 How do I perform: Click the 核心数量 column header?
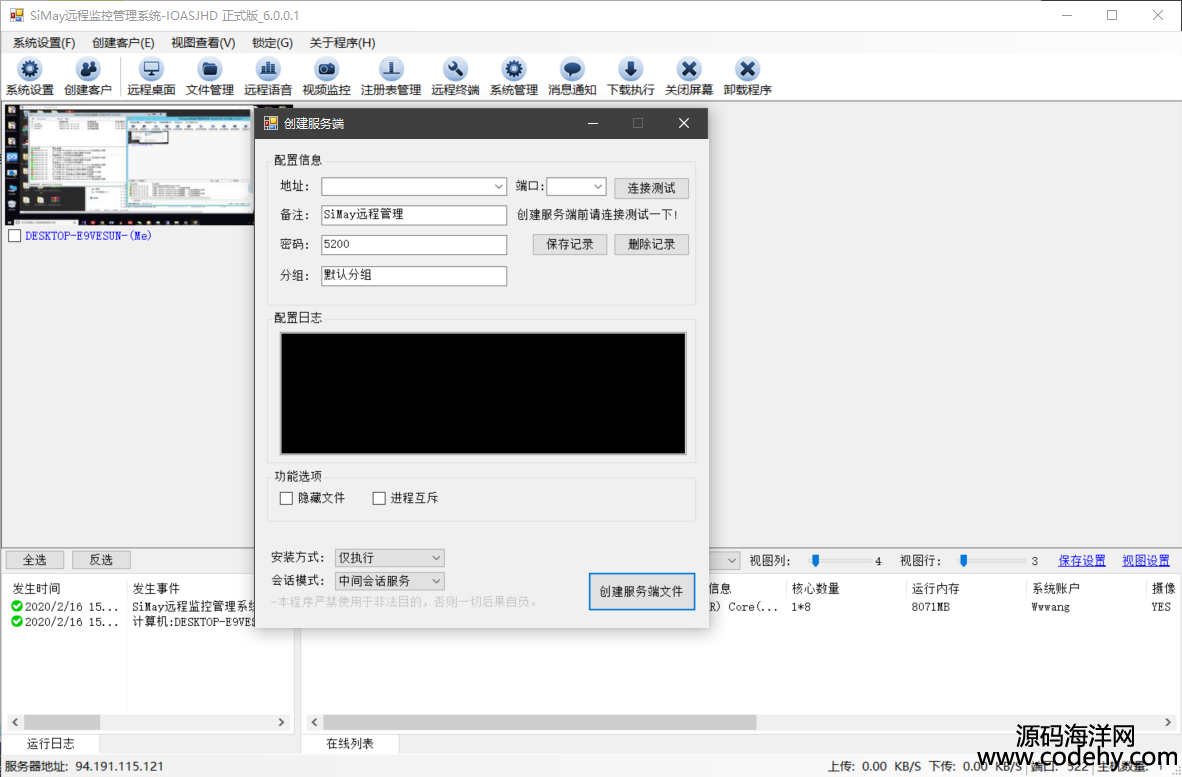816,589
